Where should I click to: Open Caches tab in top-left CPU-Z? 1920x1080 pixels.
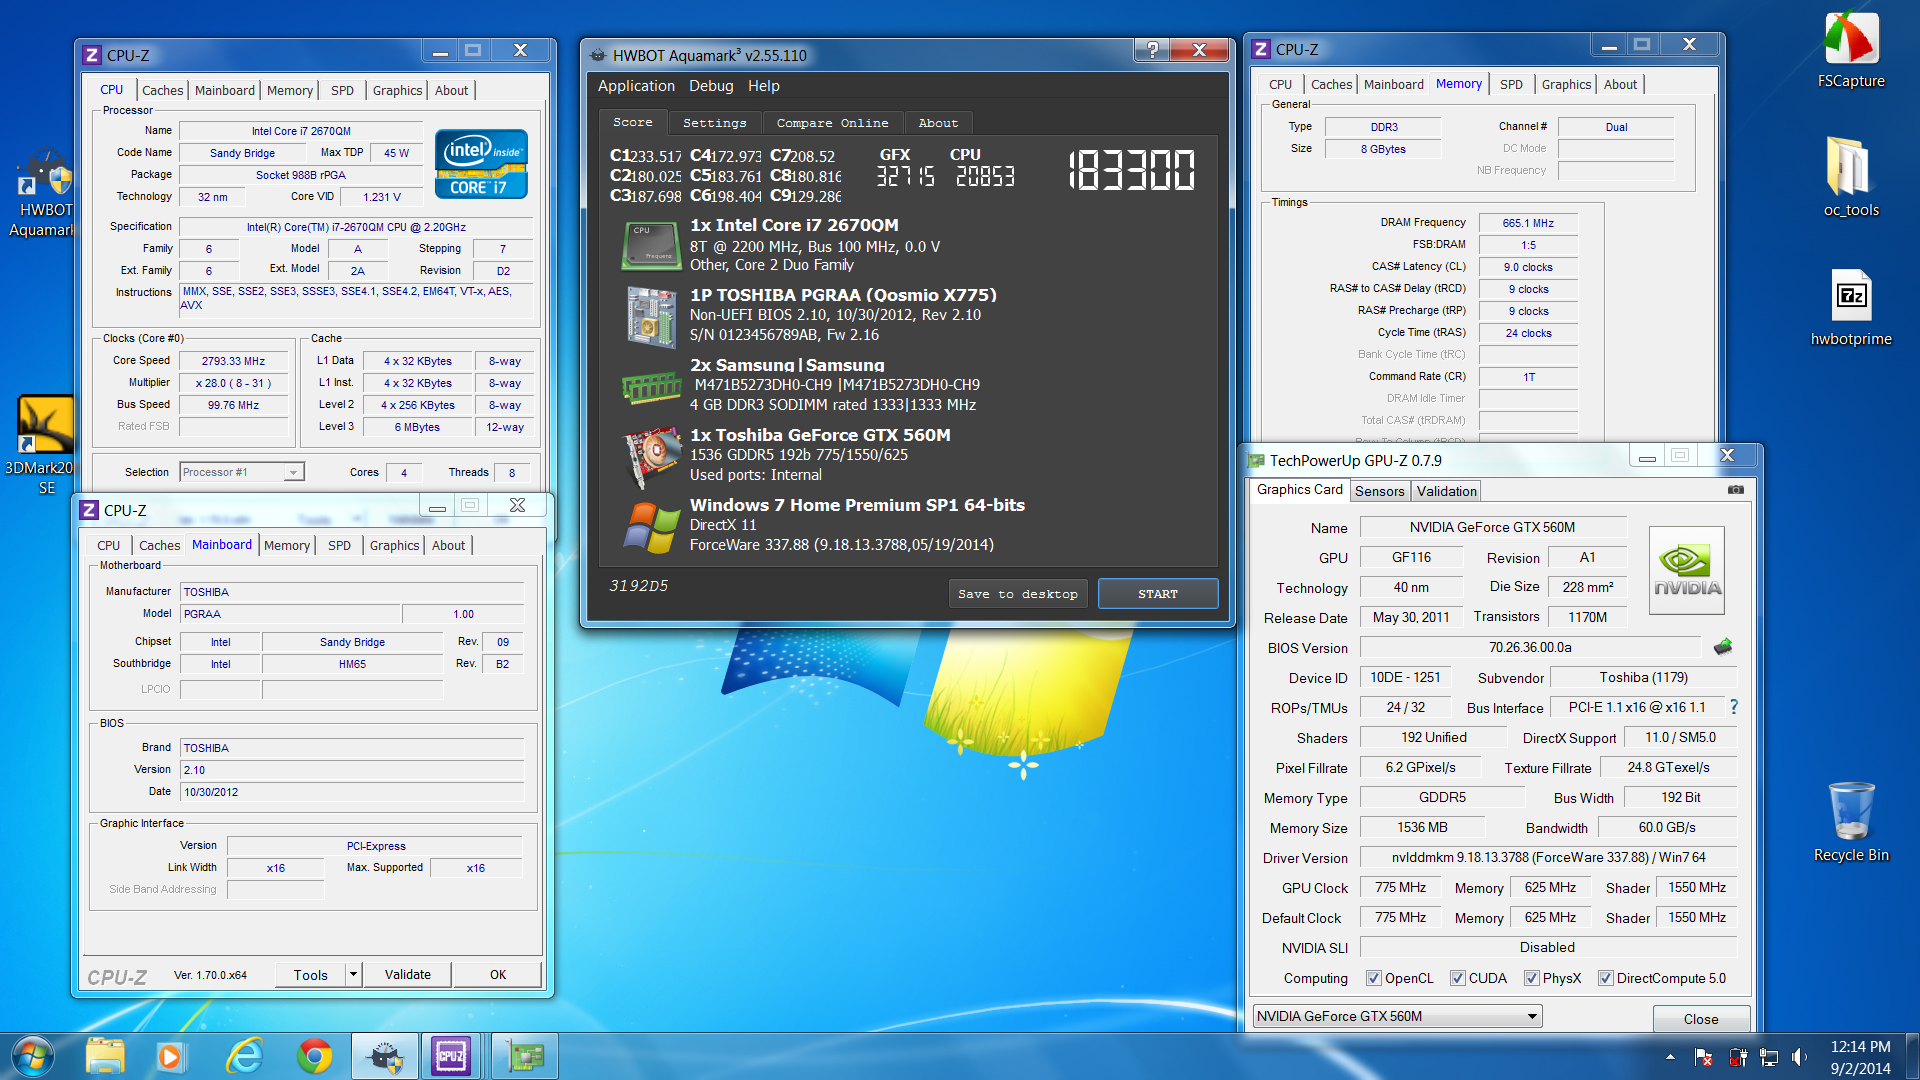[x=162, y=90]
